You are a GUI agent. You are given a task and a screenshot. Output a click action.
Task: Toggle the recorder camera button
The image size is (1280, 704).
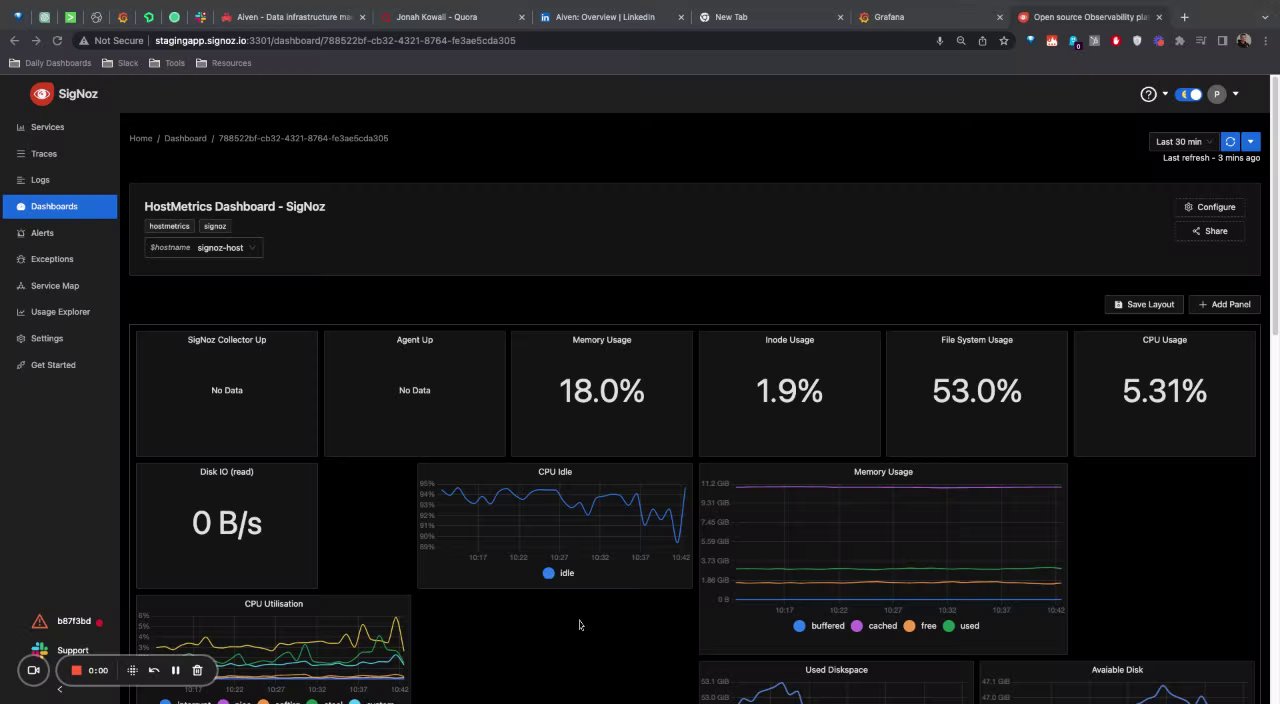click(33, 670)
